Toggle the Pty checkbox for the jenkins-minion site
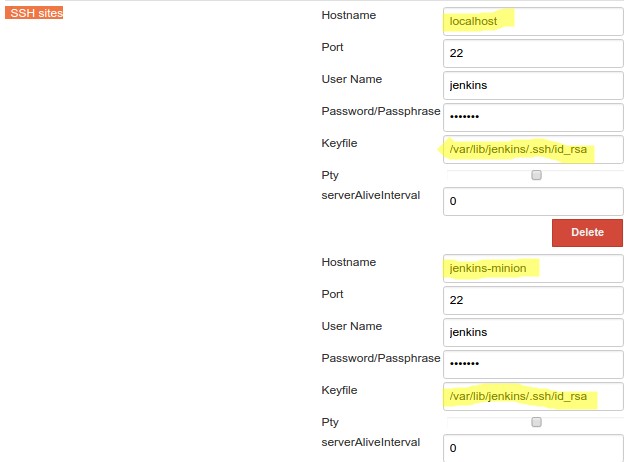 pyautogui.click(x=536, y=422)
